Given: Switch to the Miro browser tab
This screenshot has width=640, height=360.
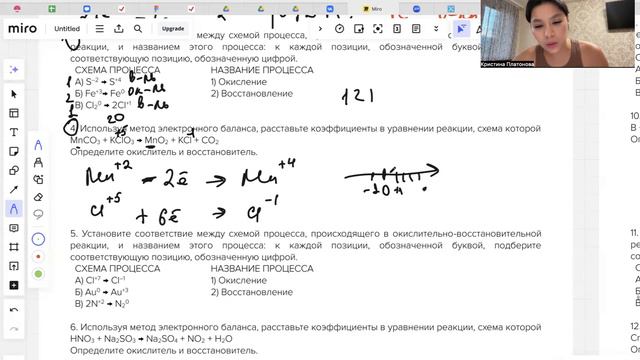Looking at the screenshot, I should tap(373, 9).
